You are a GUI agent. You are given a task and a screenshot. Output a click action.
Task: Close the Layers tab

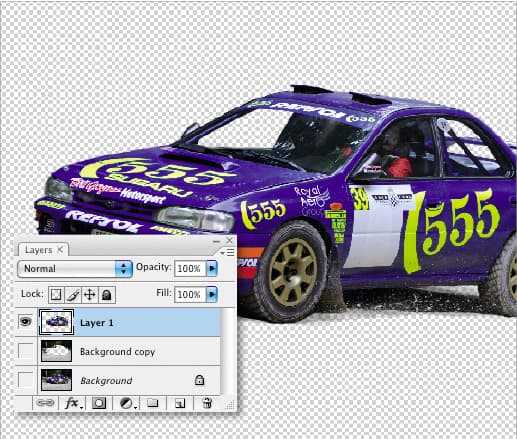pos(60,249)
